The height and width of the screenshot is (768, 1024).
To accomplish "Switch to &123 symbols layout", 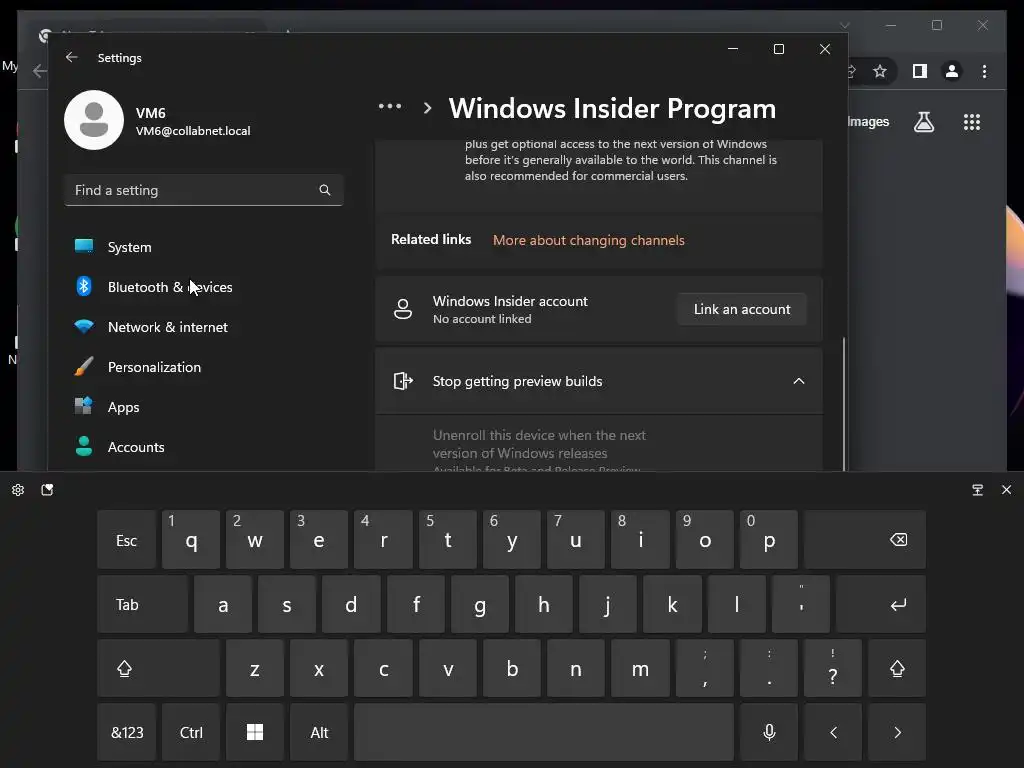I will (x=127, y=732).
